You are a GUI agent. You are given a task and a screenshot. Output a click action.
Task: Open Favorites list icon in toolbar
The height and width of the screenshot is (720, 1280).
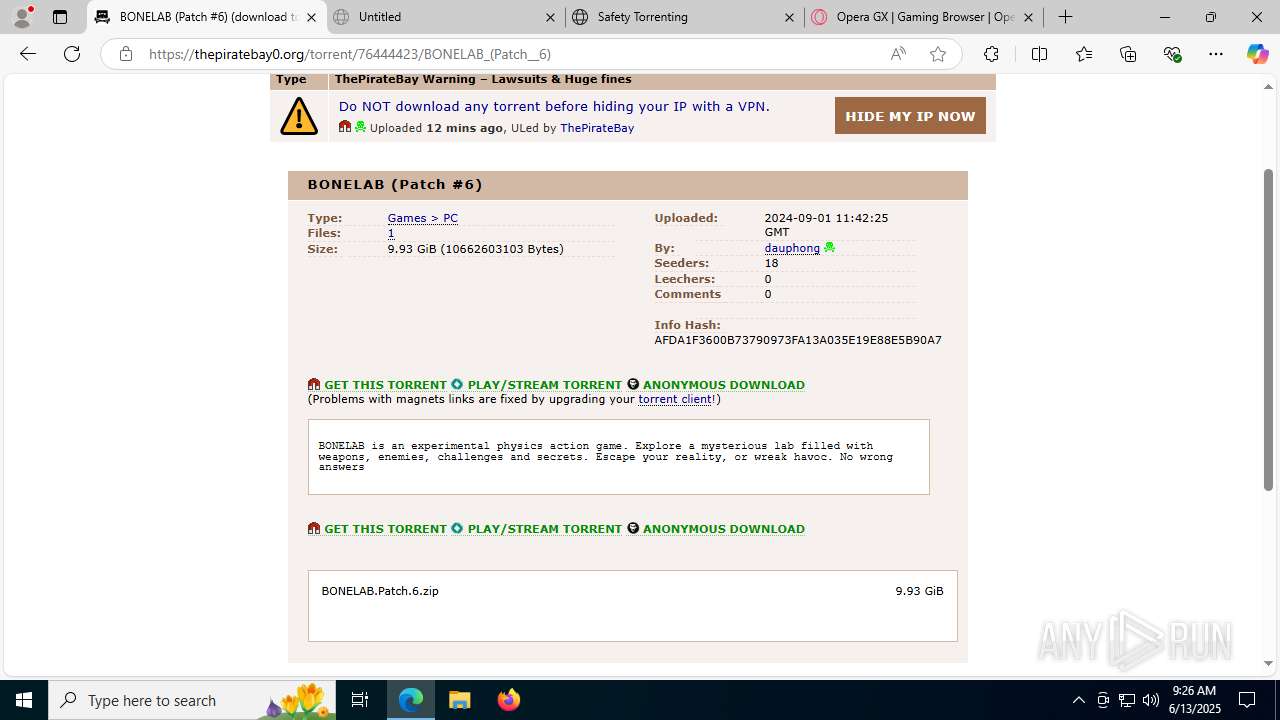(1084, 54)
